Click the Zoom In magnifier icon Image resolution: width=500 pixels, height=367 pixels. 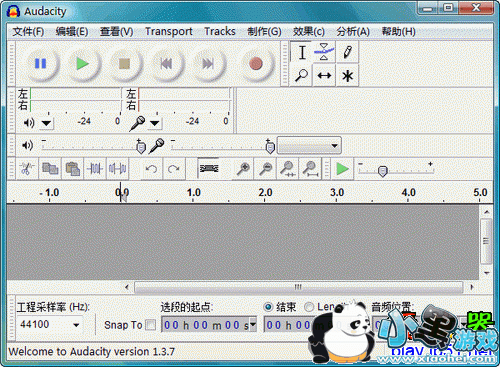coord(243,169)
